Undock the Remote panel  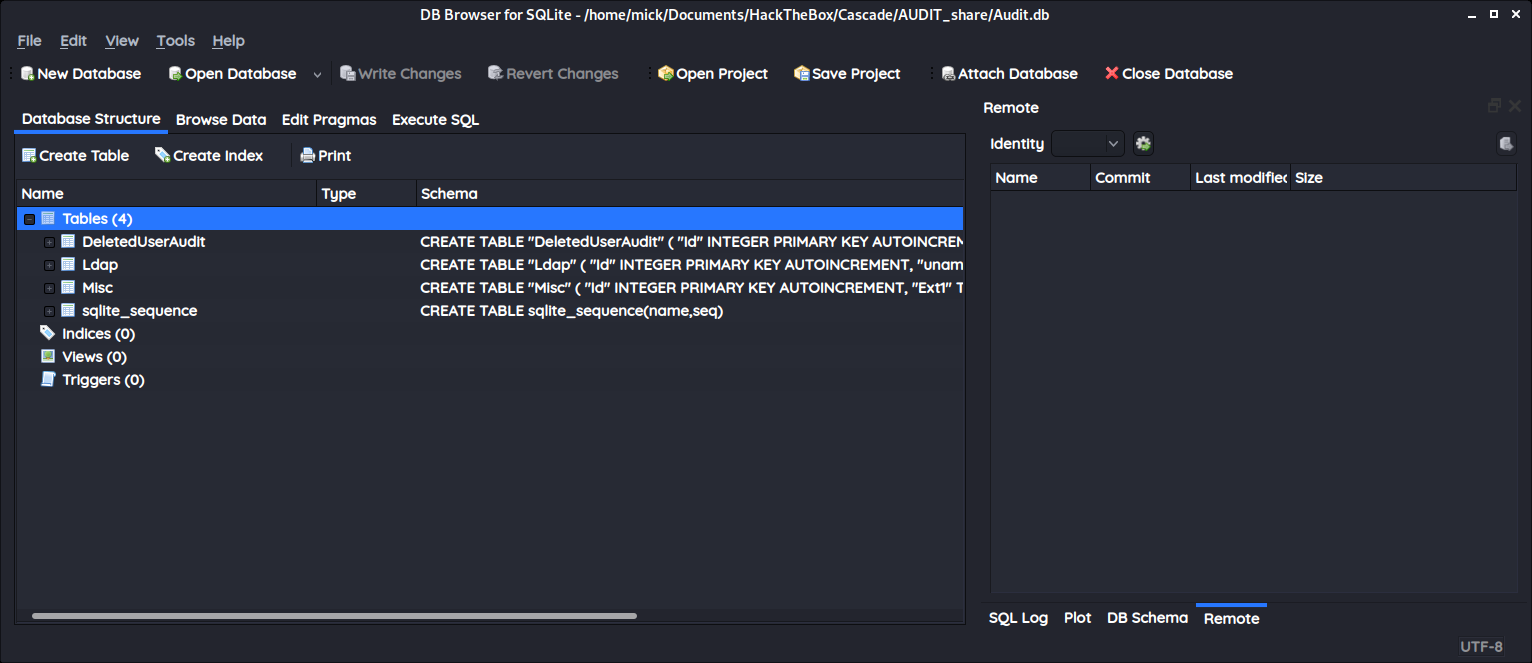[x=1493, y=104]
